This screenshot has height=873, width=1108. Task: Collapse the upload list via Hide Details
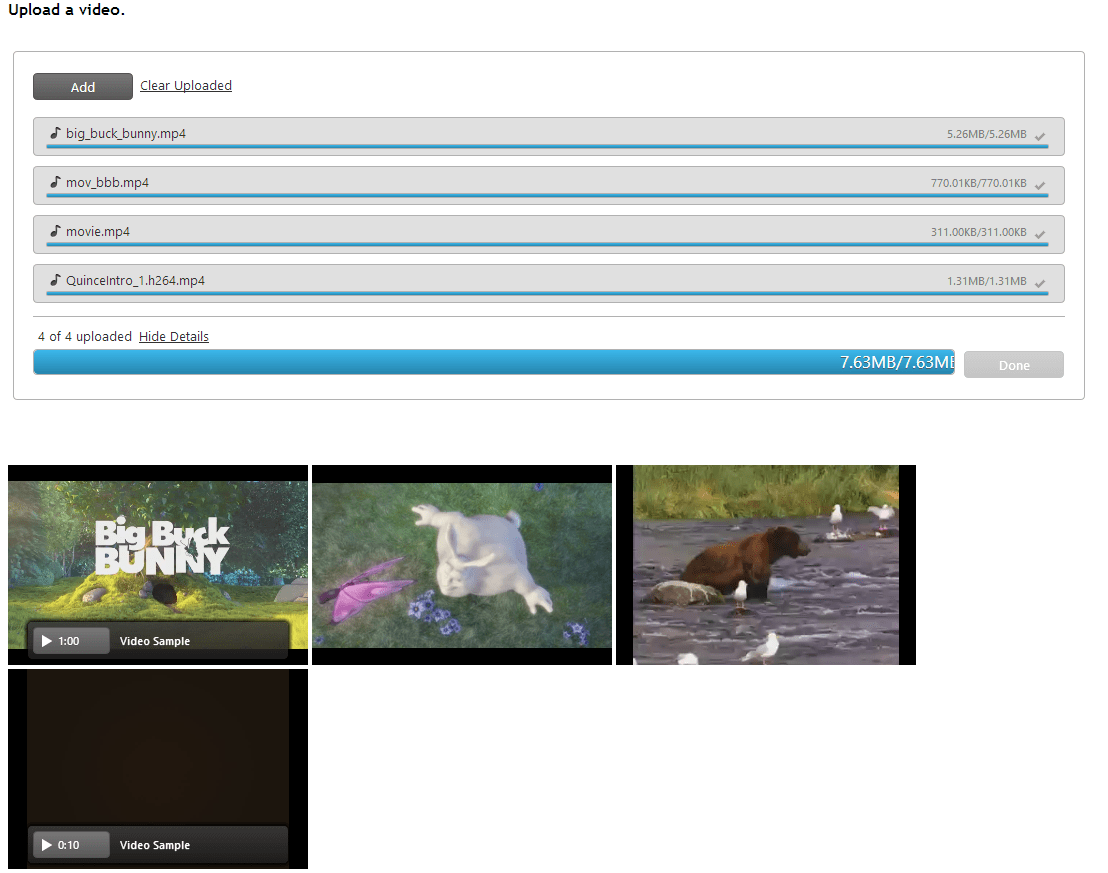point(173,336)
